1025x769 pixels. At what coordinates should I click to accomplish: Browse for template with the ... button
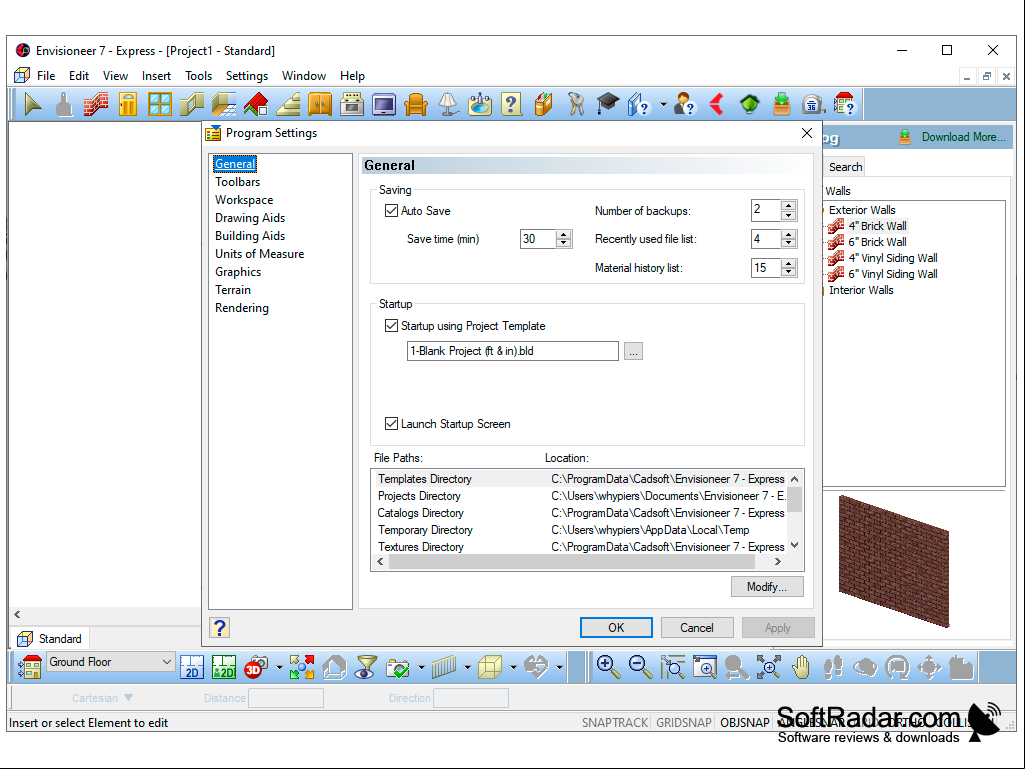(x=633, y=351)
